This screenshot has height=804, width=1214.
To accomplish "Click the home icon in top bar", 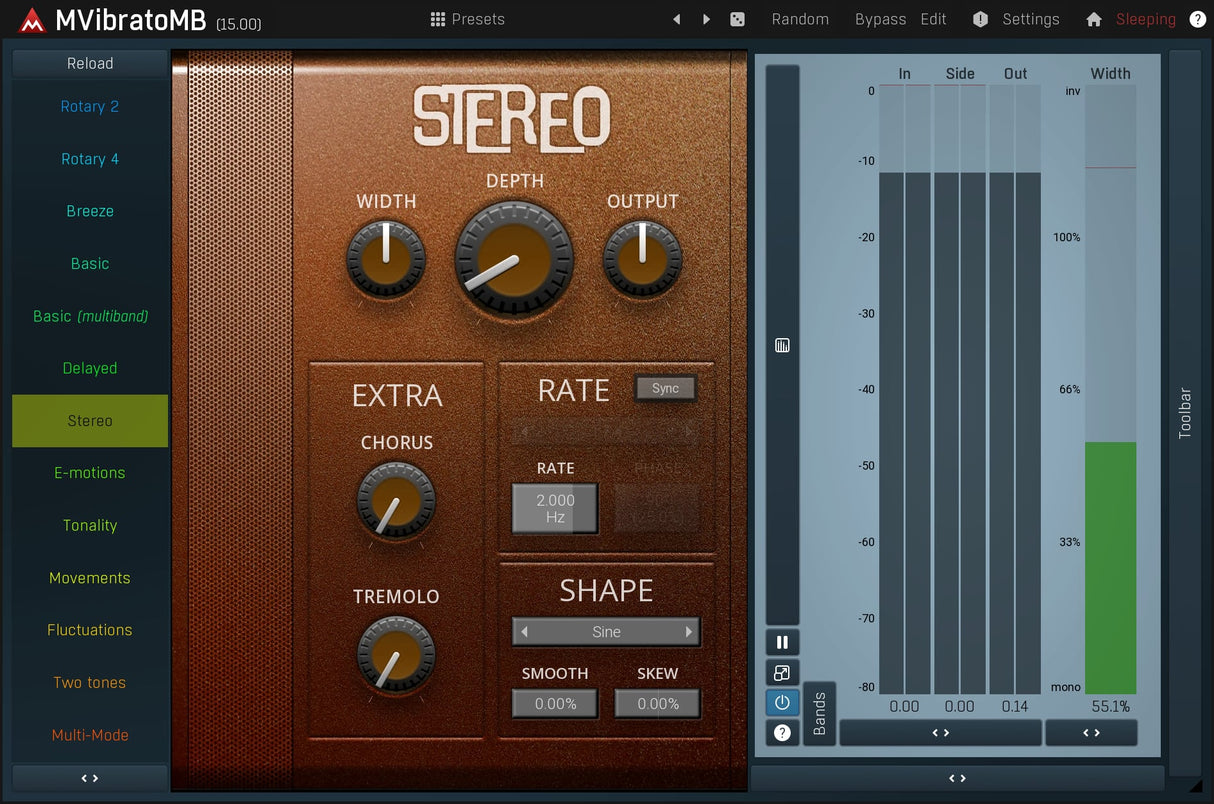I will tap(1094, 19).
